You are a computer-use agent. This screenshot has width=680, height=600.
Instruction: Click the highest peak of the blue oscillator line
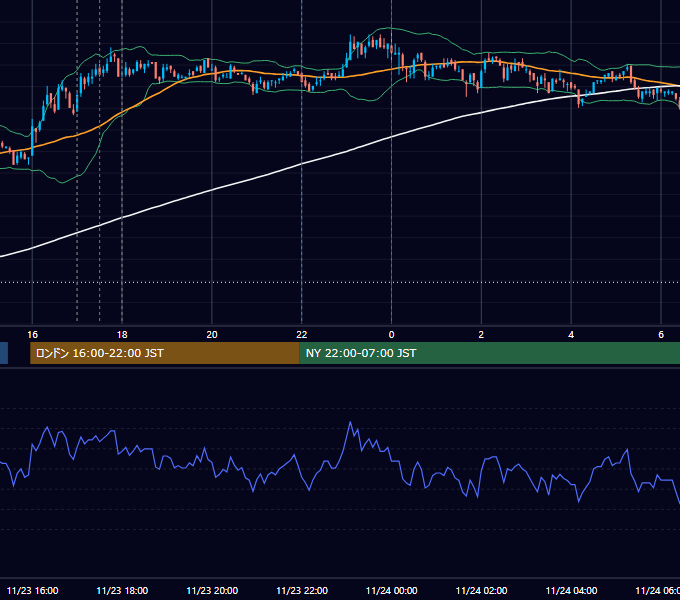coord(350,422)
